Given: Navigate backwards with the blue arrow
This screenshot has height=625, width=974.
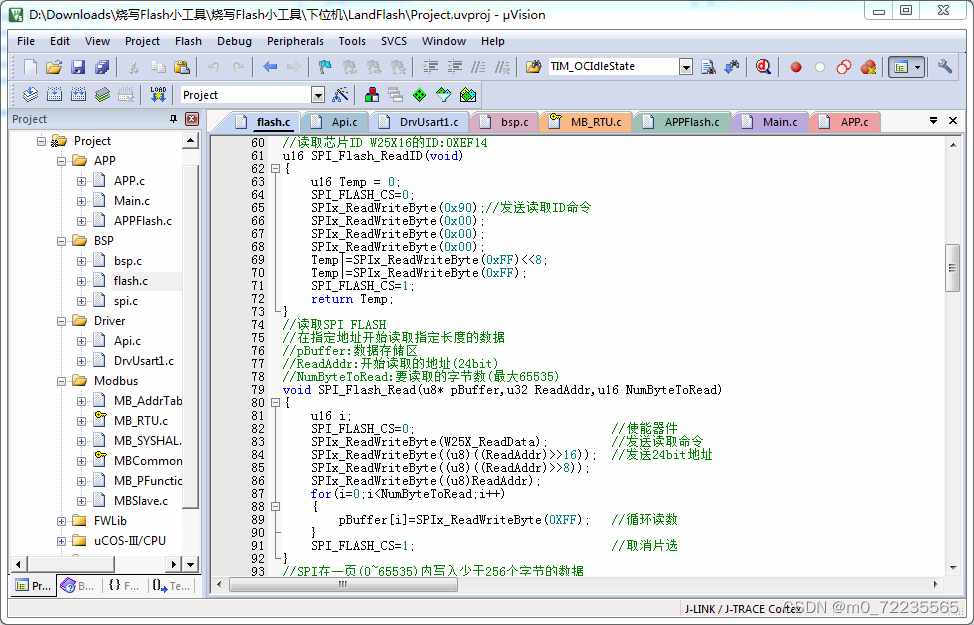Looking at the screenshot, I should point(270,66).
